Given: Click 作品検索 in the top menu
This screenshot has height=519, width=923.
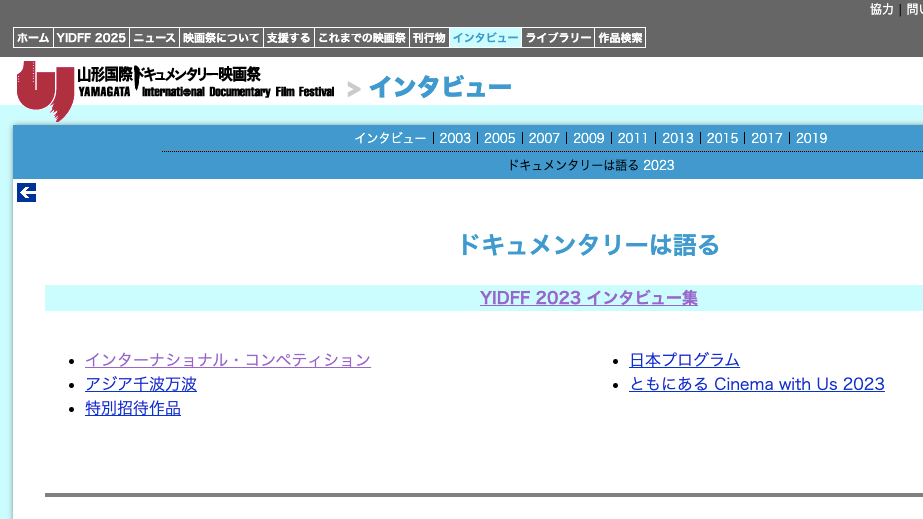Looking at the screenshot, I should (x=620, y=38).
